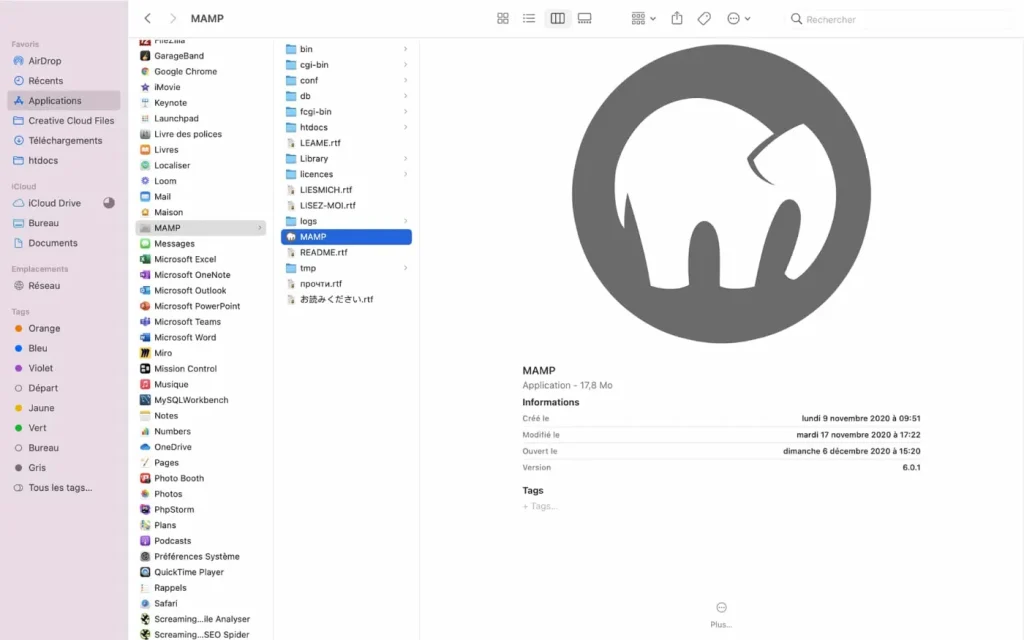Expand the cgi-bin folder chevron
The image size is (1024, 640).
[405, 65]
